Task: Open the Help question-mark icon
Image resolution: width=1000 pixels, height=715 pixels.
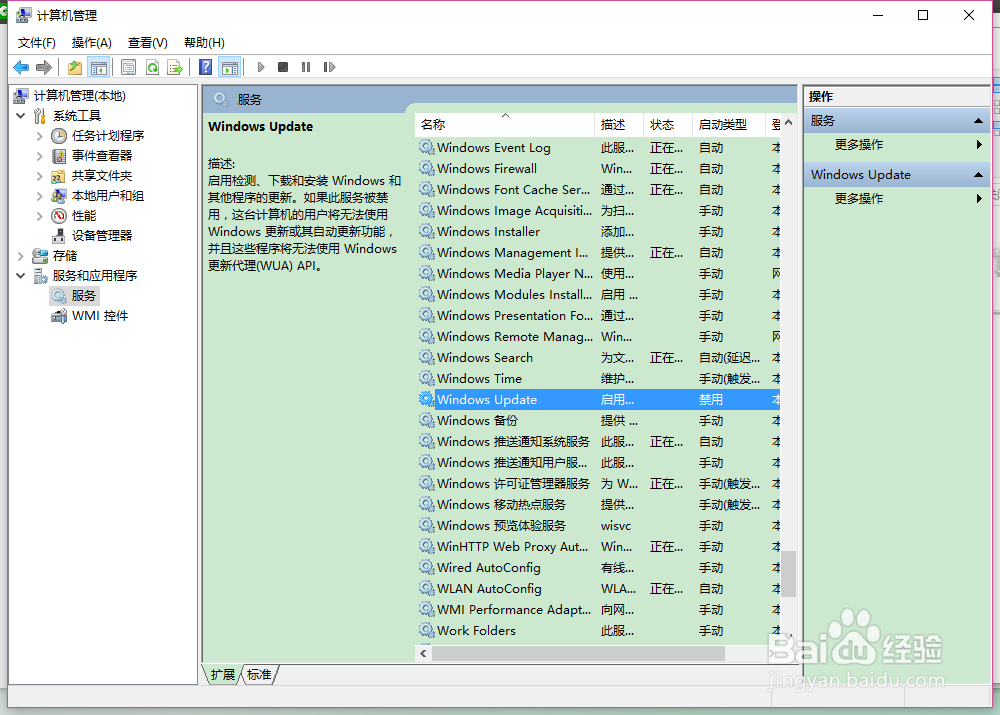Action: (x=205, y=67)
